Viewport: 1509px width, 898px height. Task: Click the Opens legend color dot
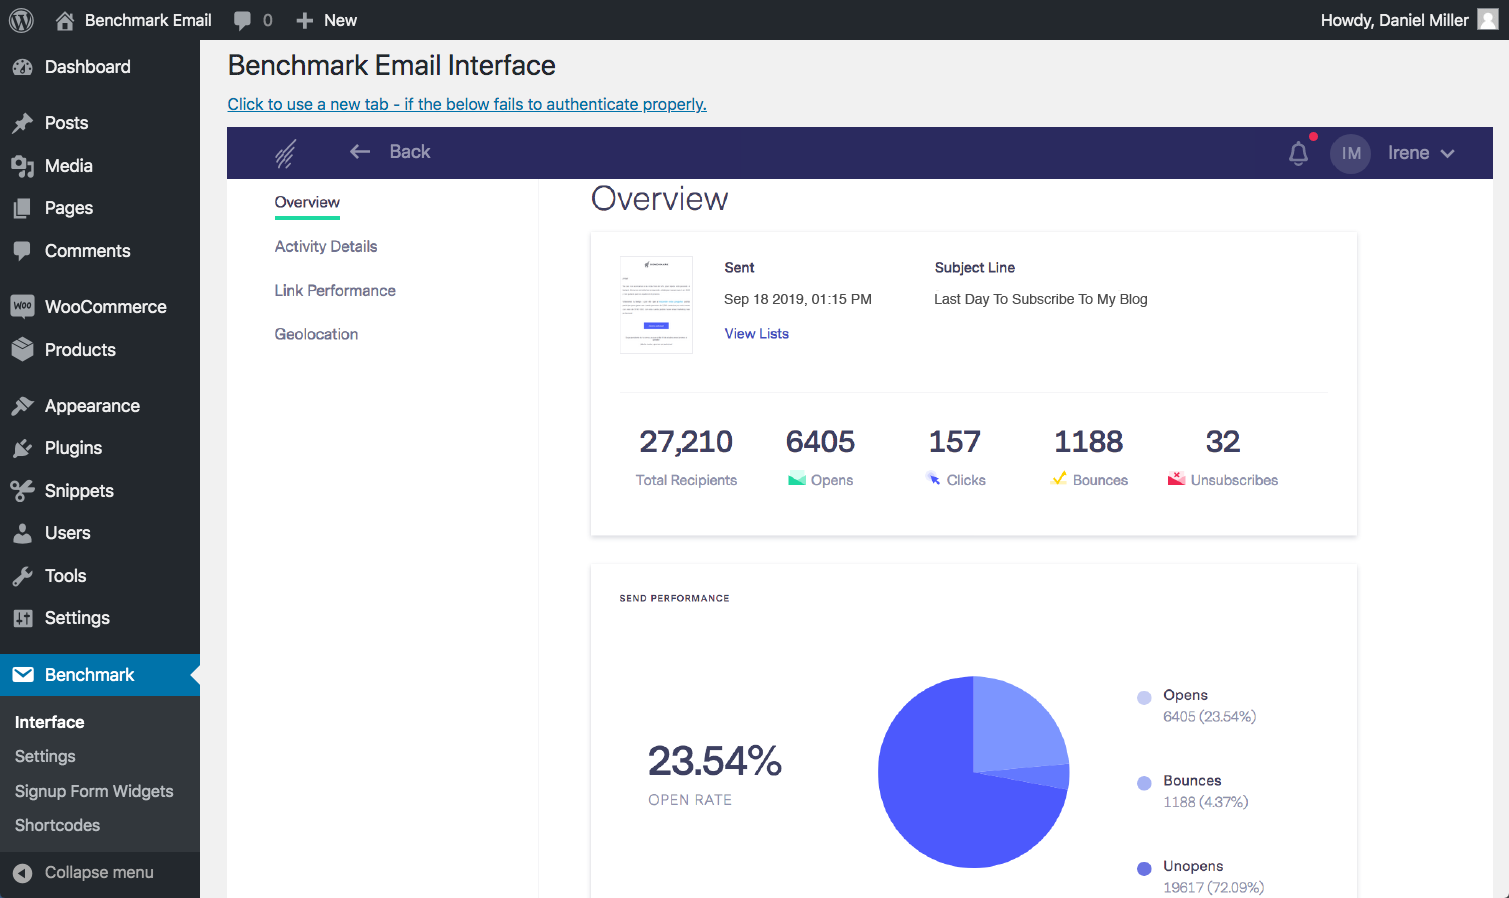(1144, 698)
